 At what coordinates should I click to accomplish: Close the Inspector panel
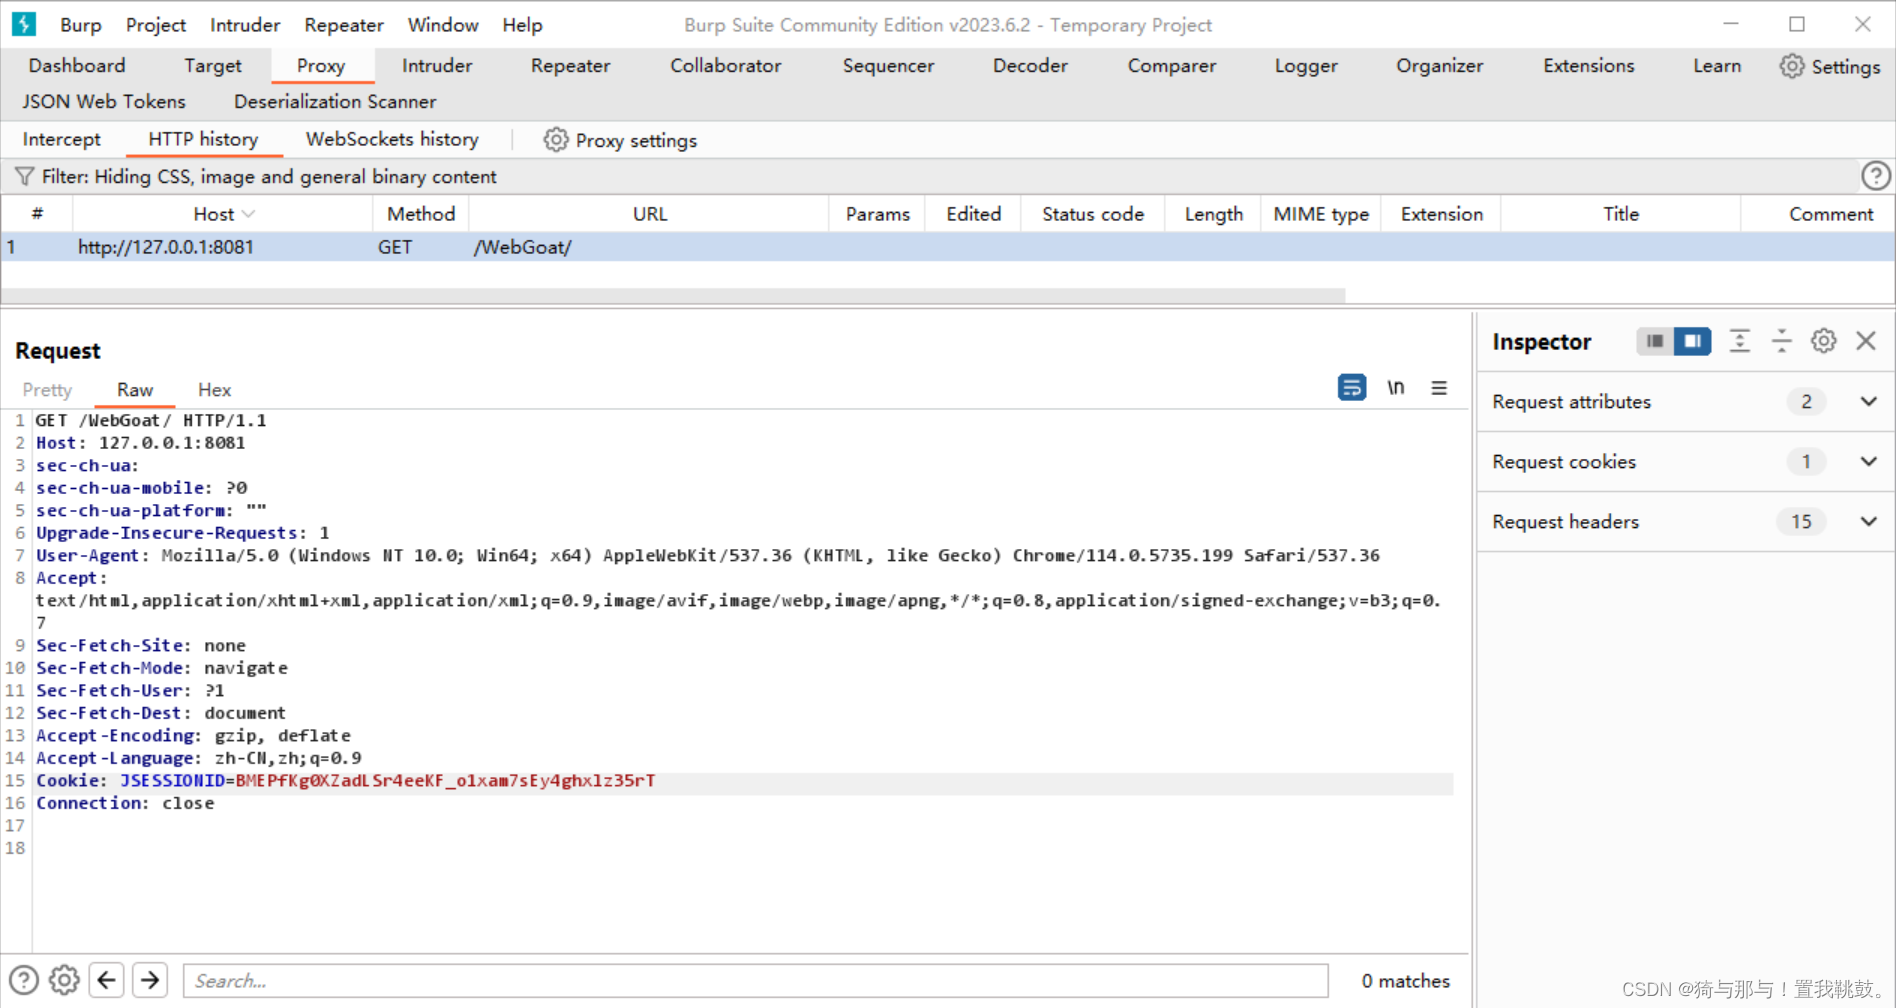coord(1866,341)
